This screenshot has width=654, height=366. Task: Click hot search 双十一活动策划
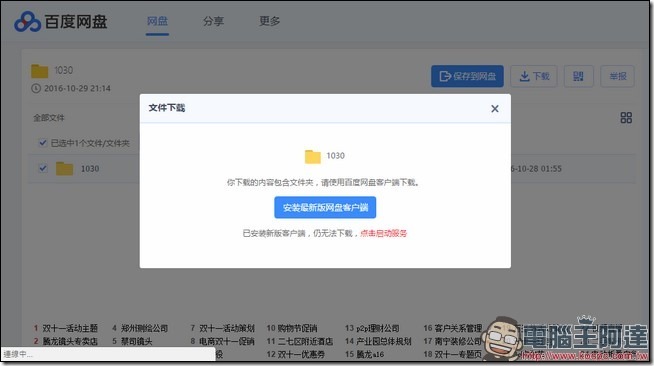tap(226, 328)
